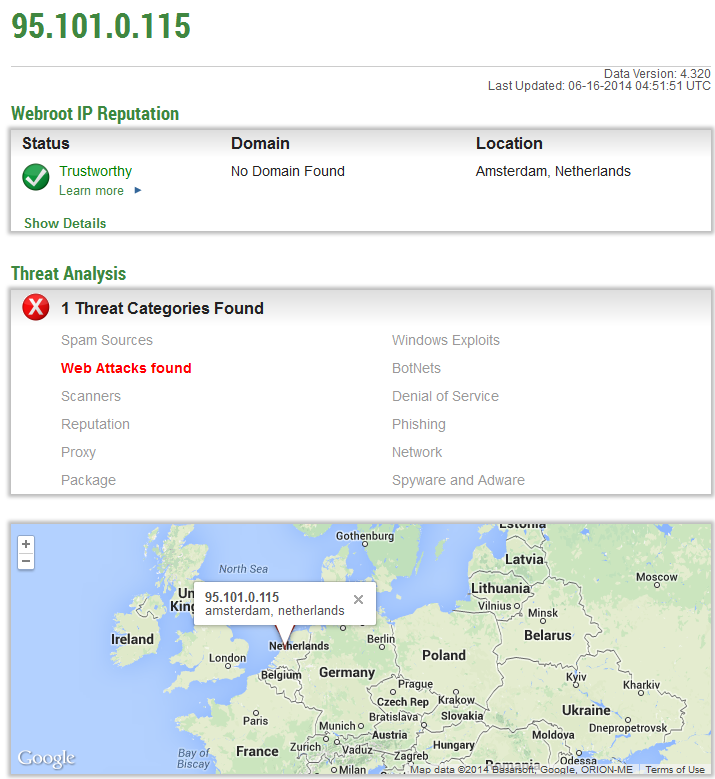Open map Terms of Use

point(675,770)
